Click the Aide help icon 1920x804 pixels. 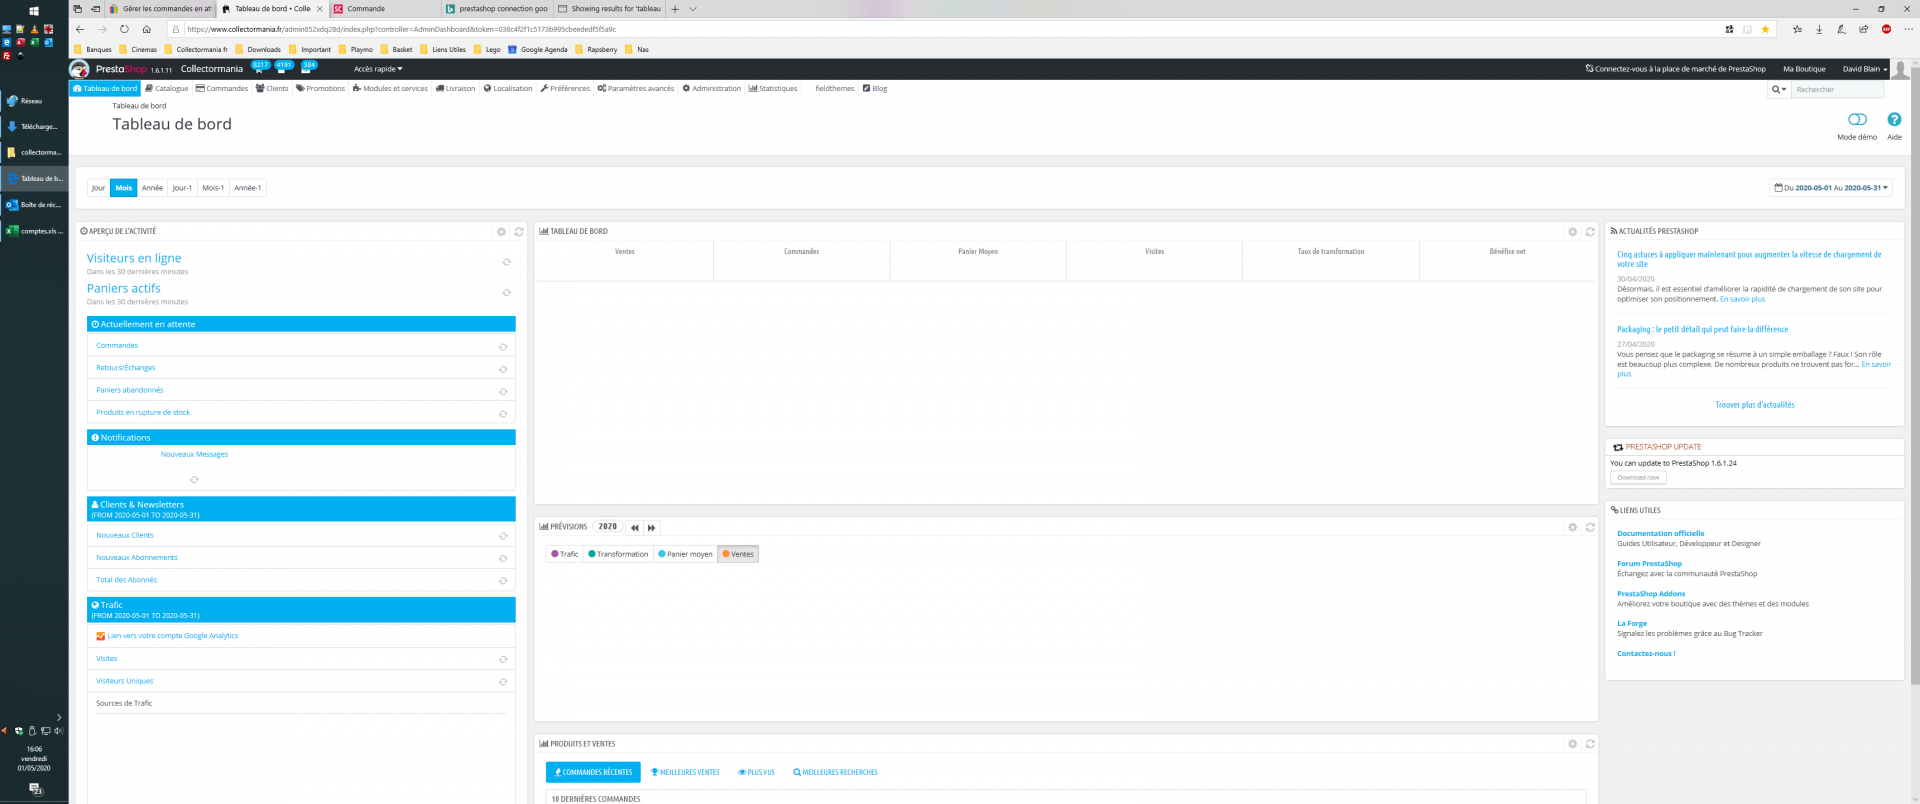(x=1894, y=120)
